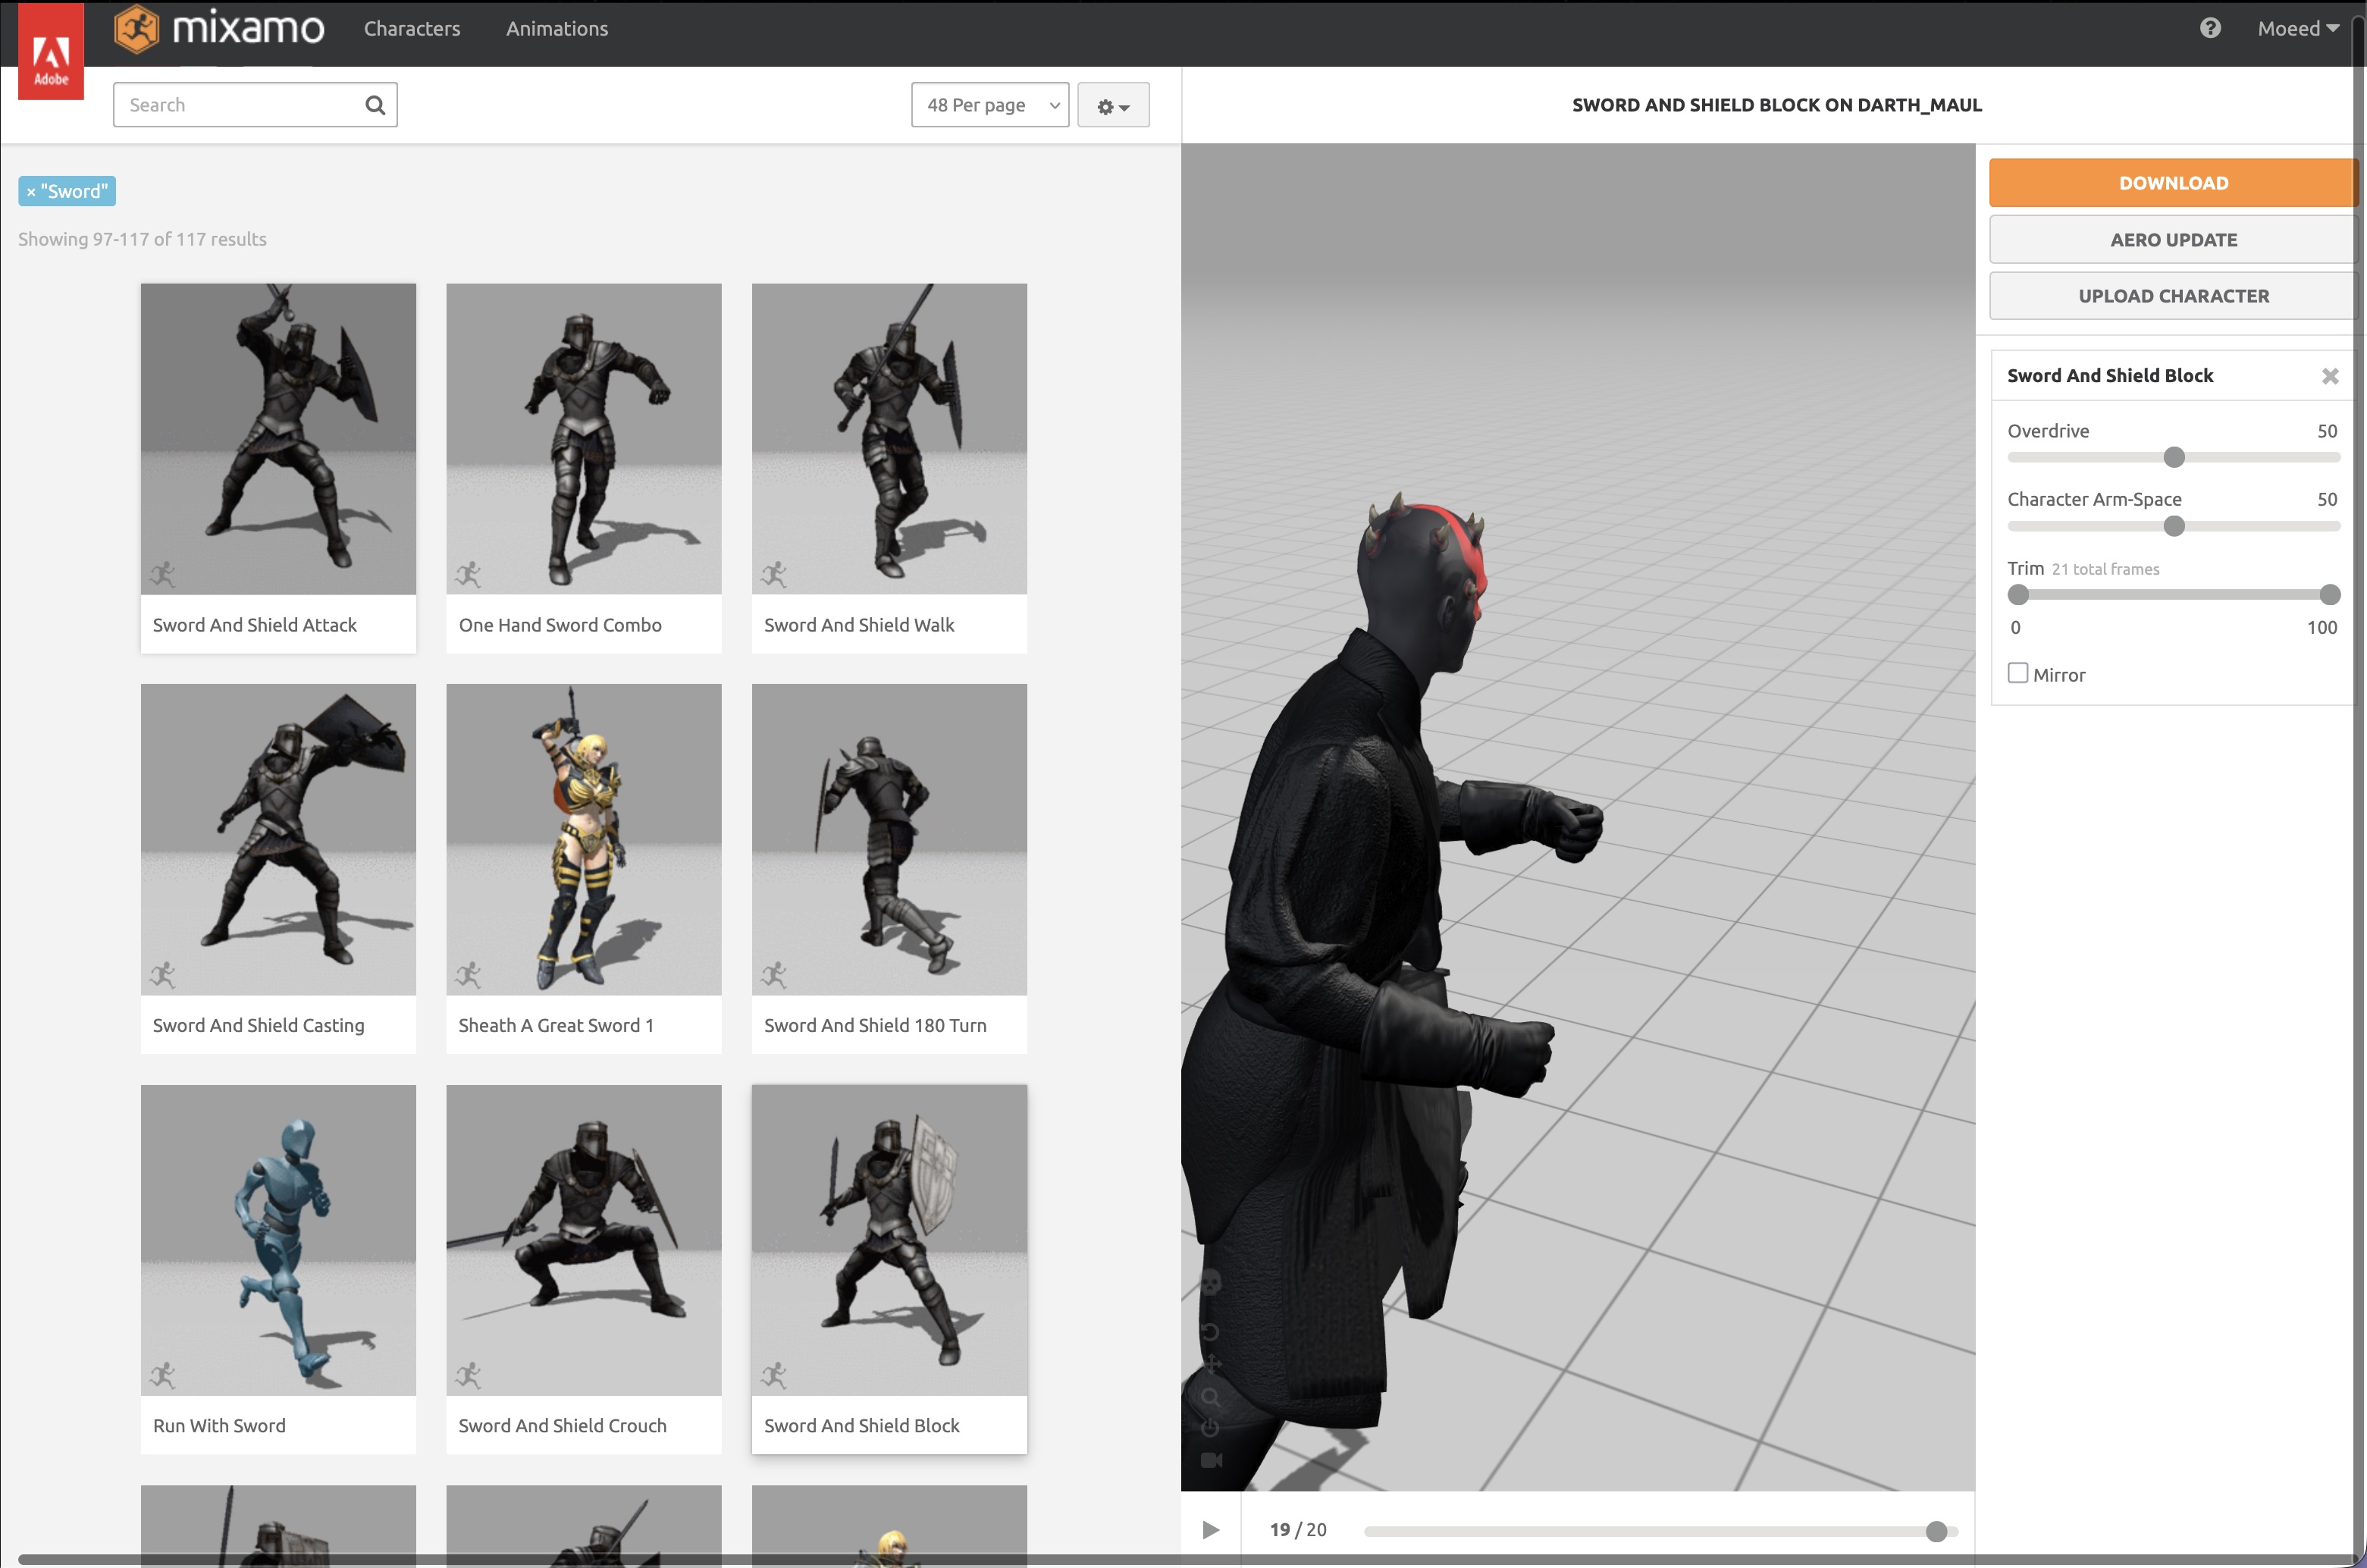Open the 48 Per page dropdown
Screen dimensions: 2367x1568
pos(990,105)
